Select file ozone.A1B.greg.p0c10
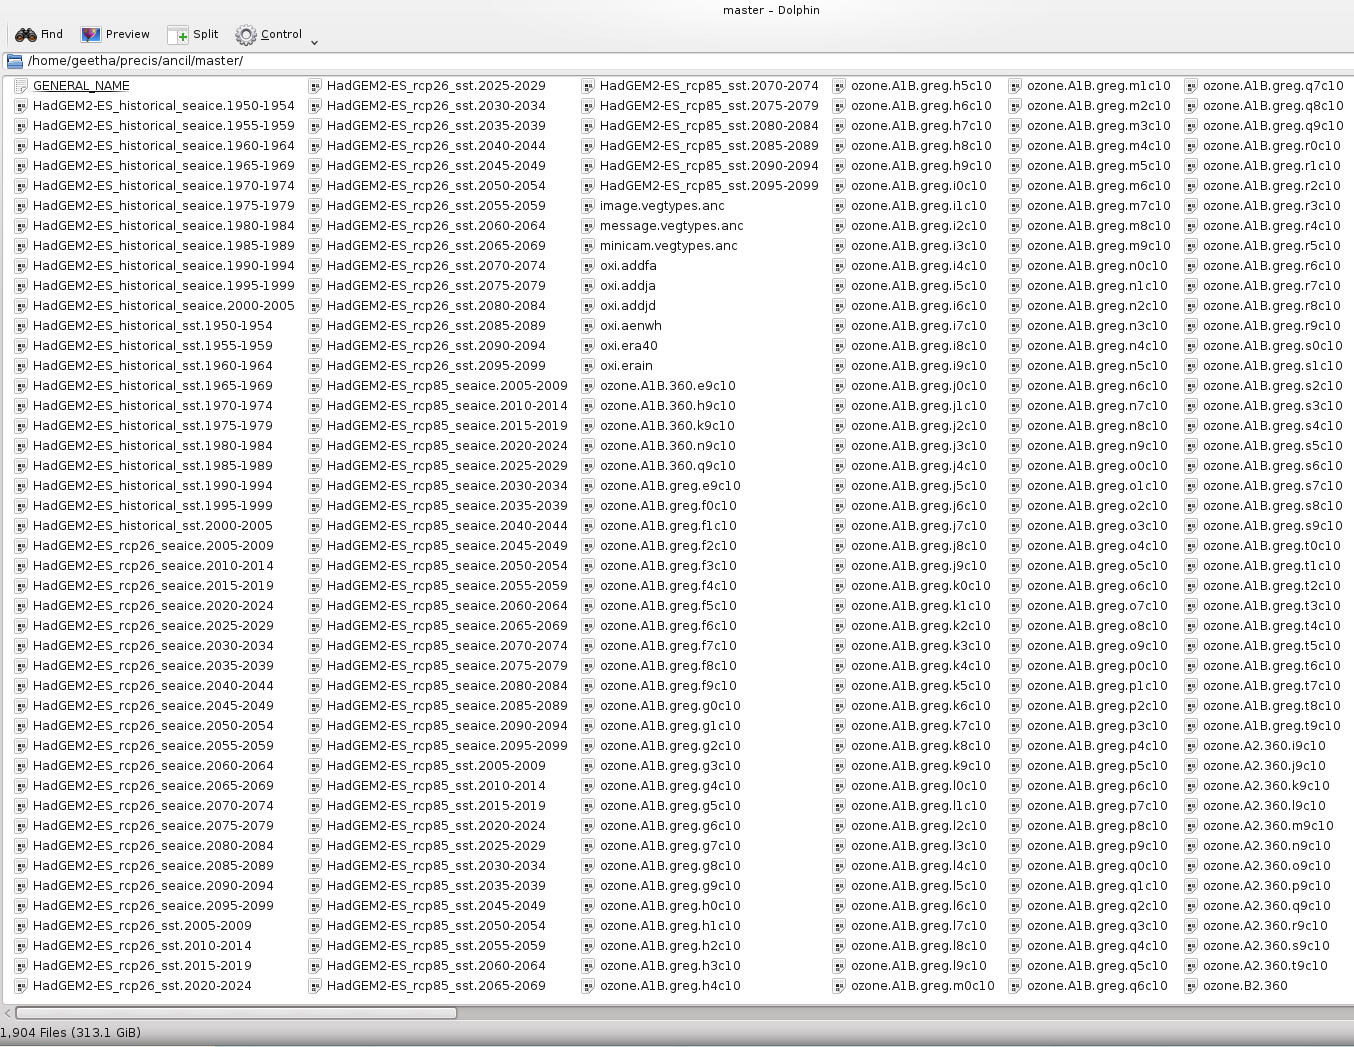 1097,666
